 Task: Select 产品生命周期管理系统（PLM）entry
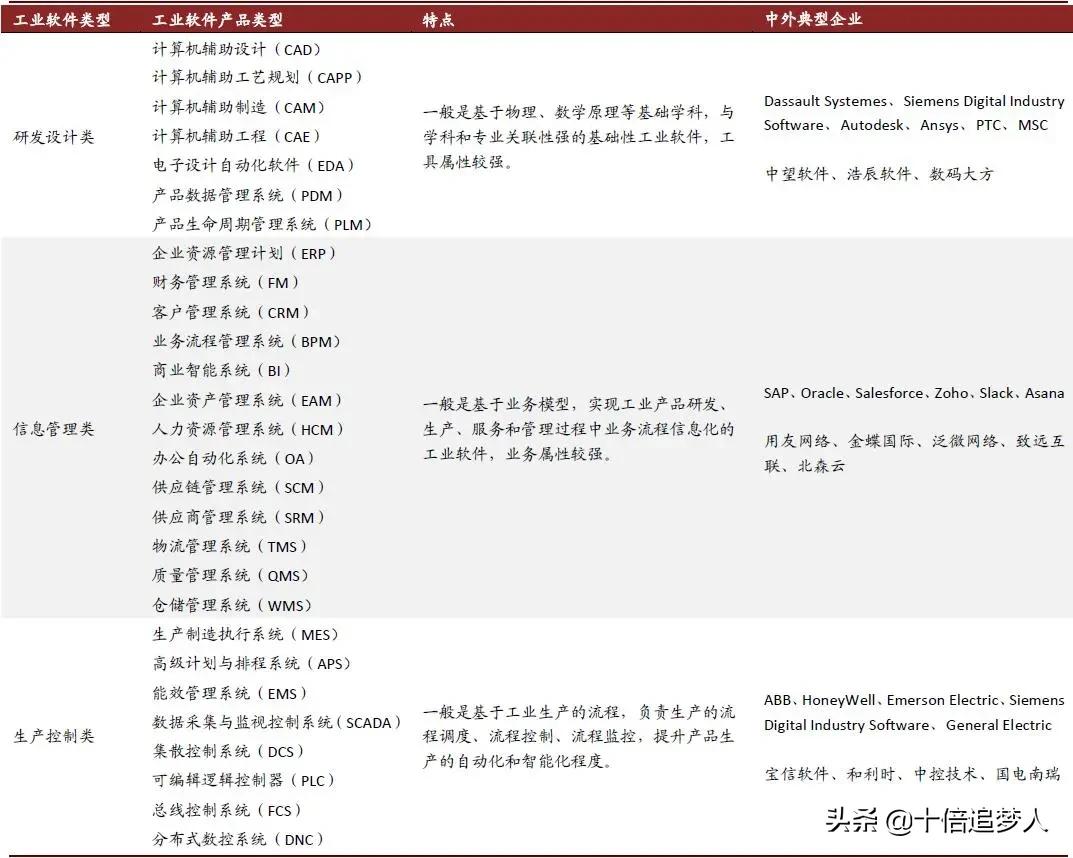point(262,224)
